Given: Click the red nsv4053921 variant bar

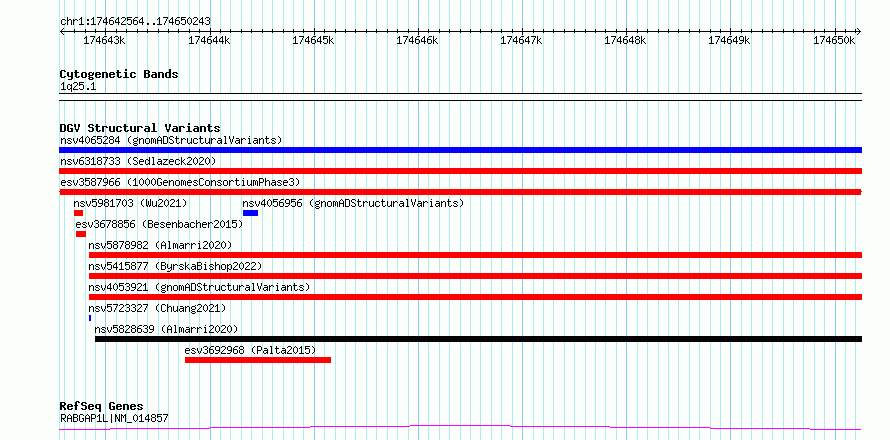Looking at the screenshot, I should 475,297.
